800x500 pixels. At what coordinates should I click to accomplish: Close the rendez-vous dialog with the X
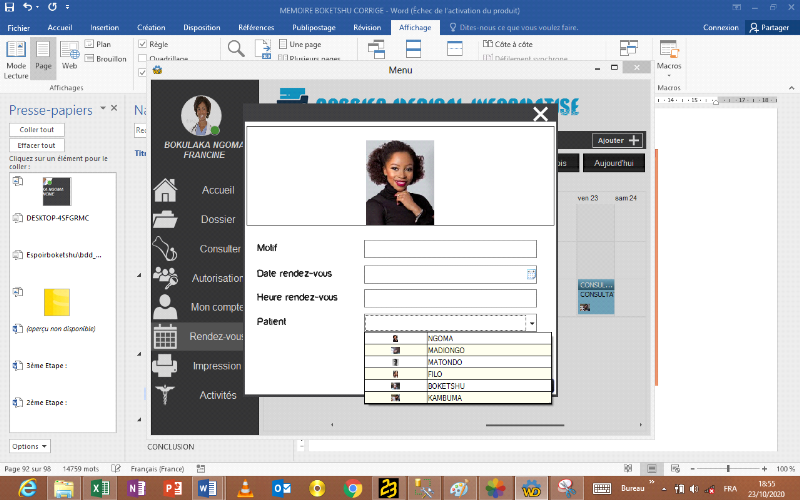(540, 114)
